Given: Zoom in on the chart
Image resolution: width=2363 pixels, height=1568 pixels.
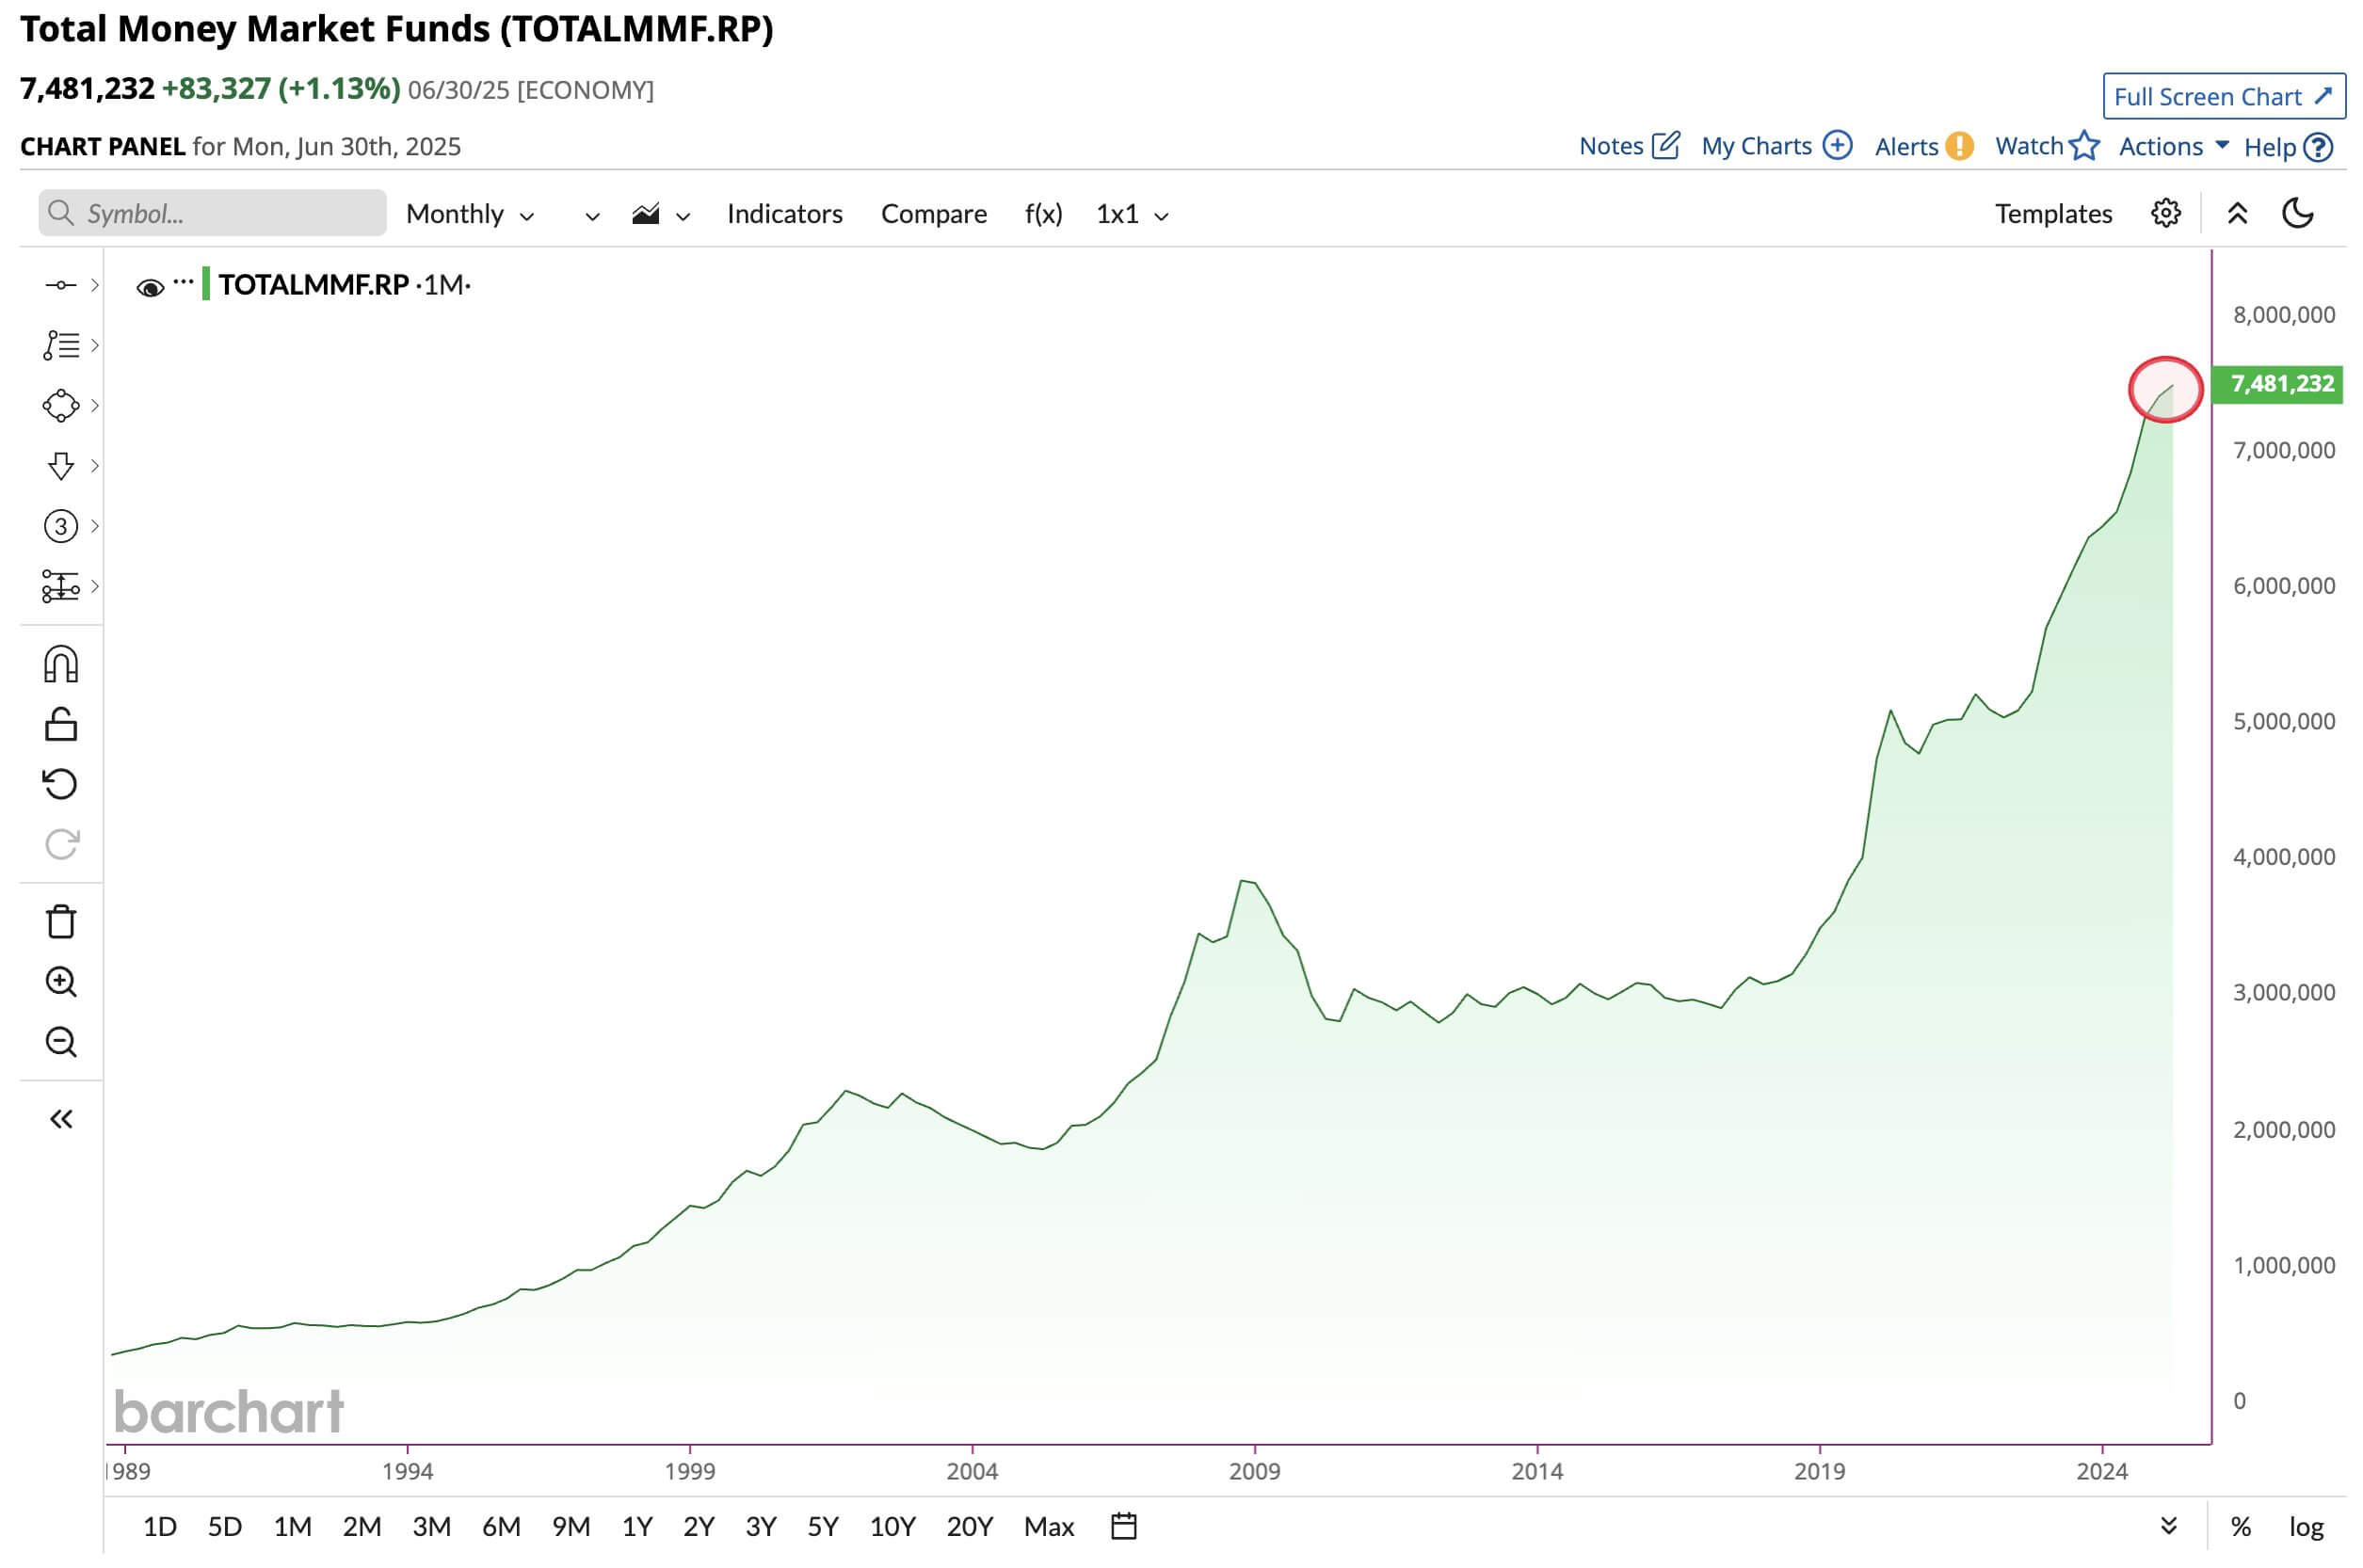Looking at the screenshot, I should tap(62, 982).
